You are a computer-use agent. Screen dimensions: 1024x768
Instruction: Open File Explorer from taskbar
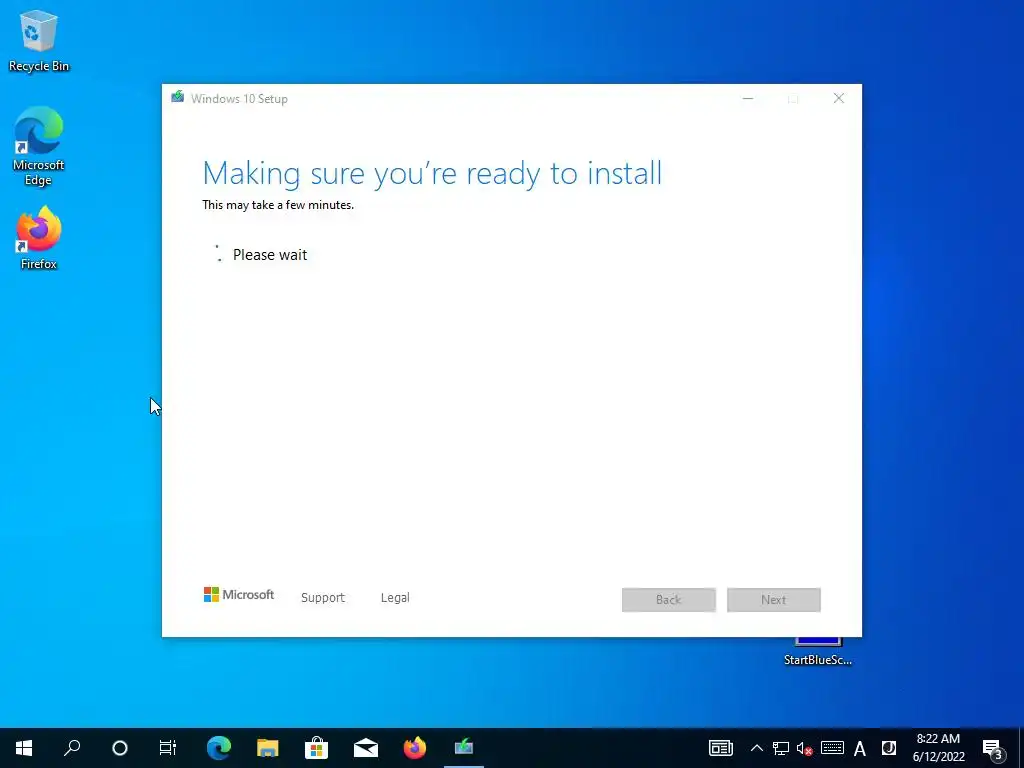[268, 748]
